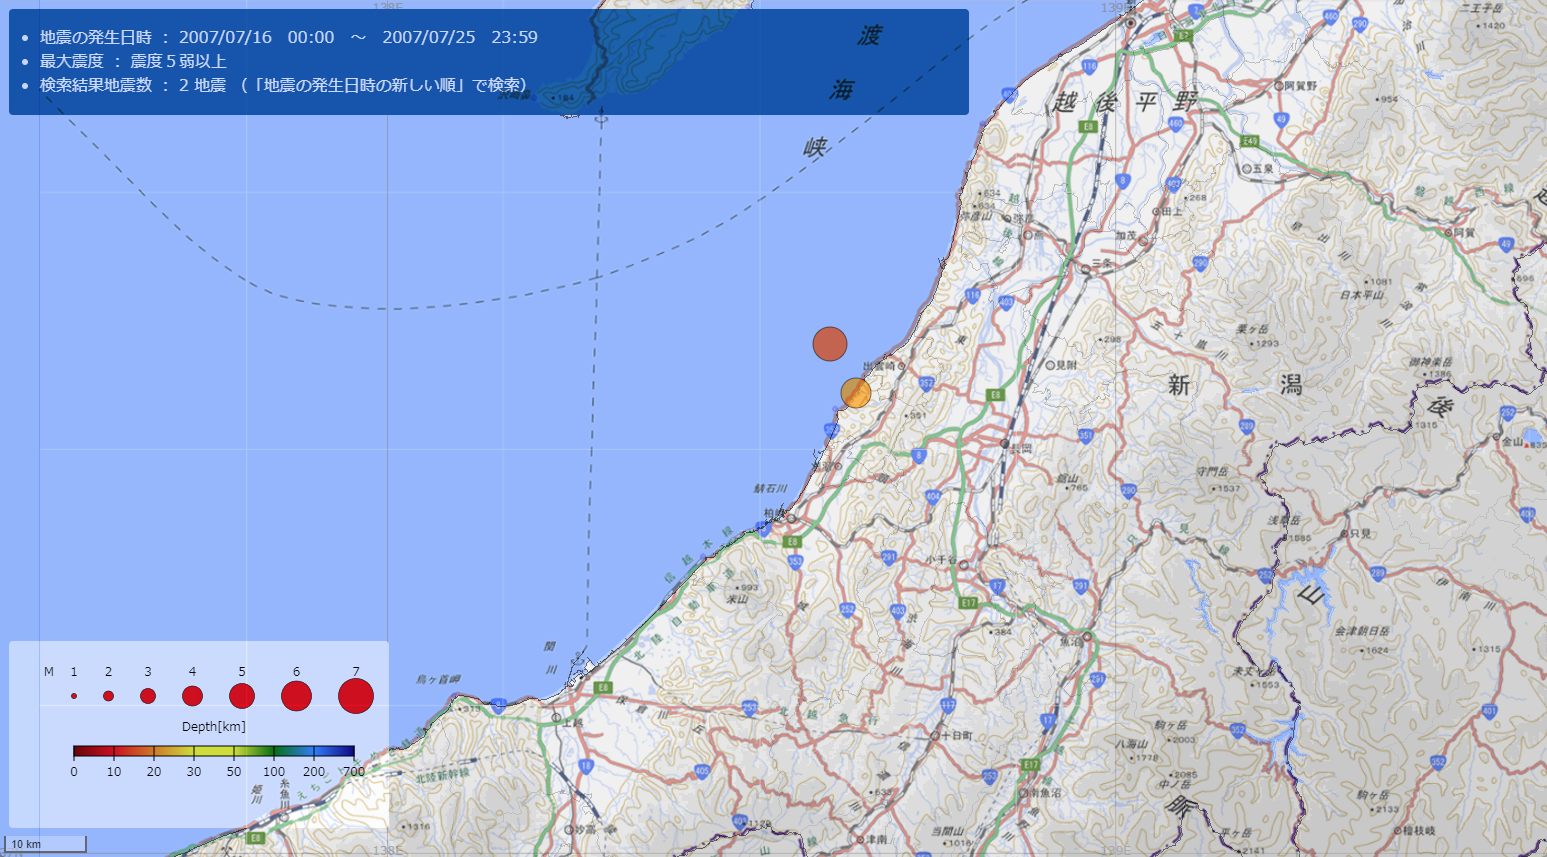The height and width of the screenshot is (857, 1547).
Task: Click the route 253 shield on map
Action: point(750,708)
